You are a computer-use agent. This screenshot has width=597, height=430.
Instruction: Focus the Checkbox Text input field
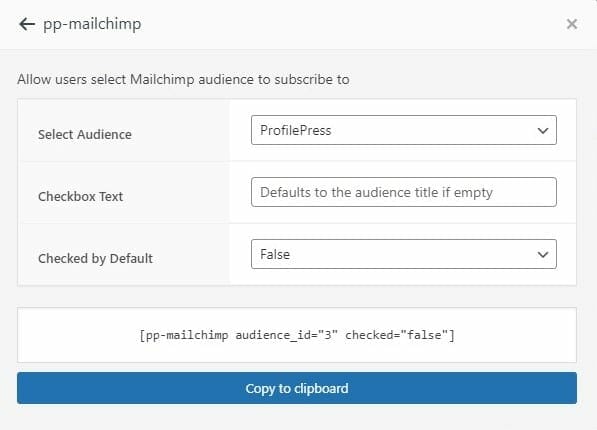pos(404,192)
